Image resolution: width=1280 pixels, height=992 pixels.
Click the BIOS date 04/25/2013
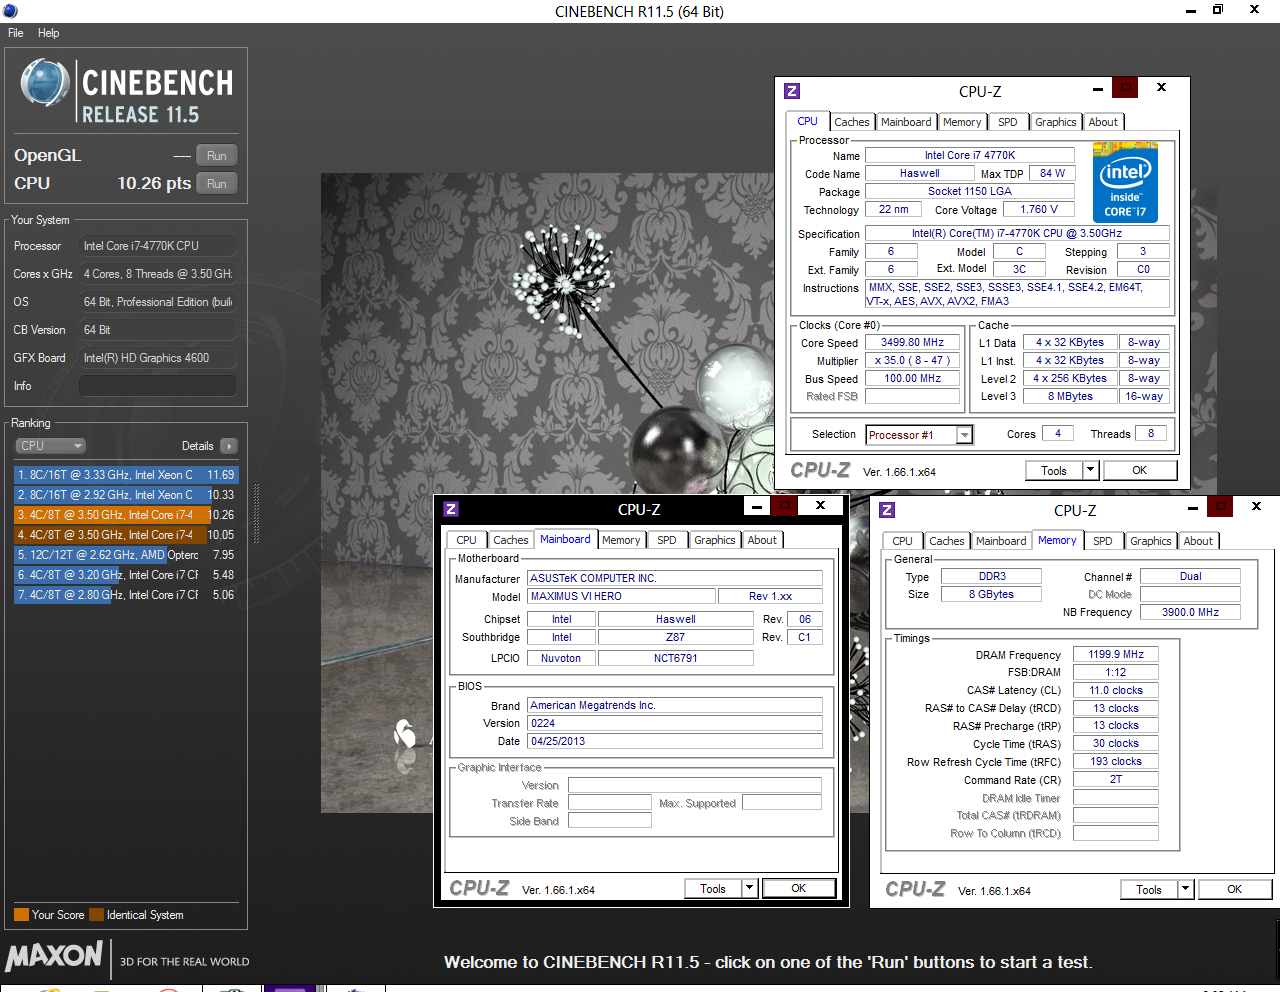tap(675, 742)
